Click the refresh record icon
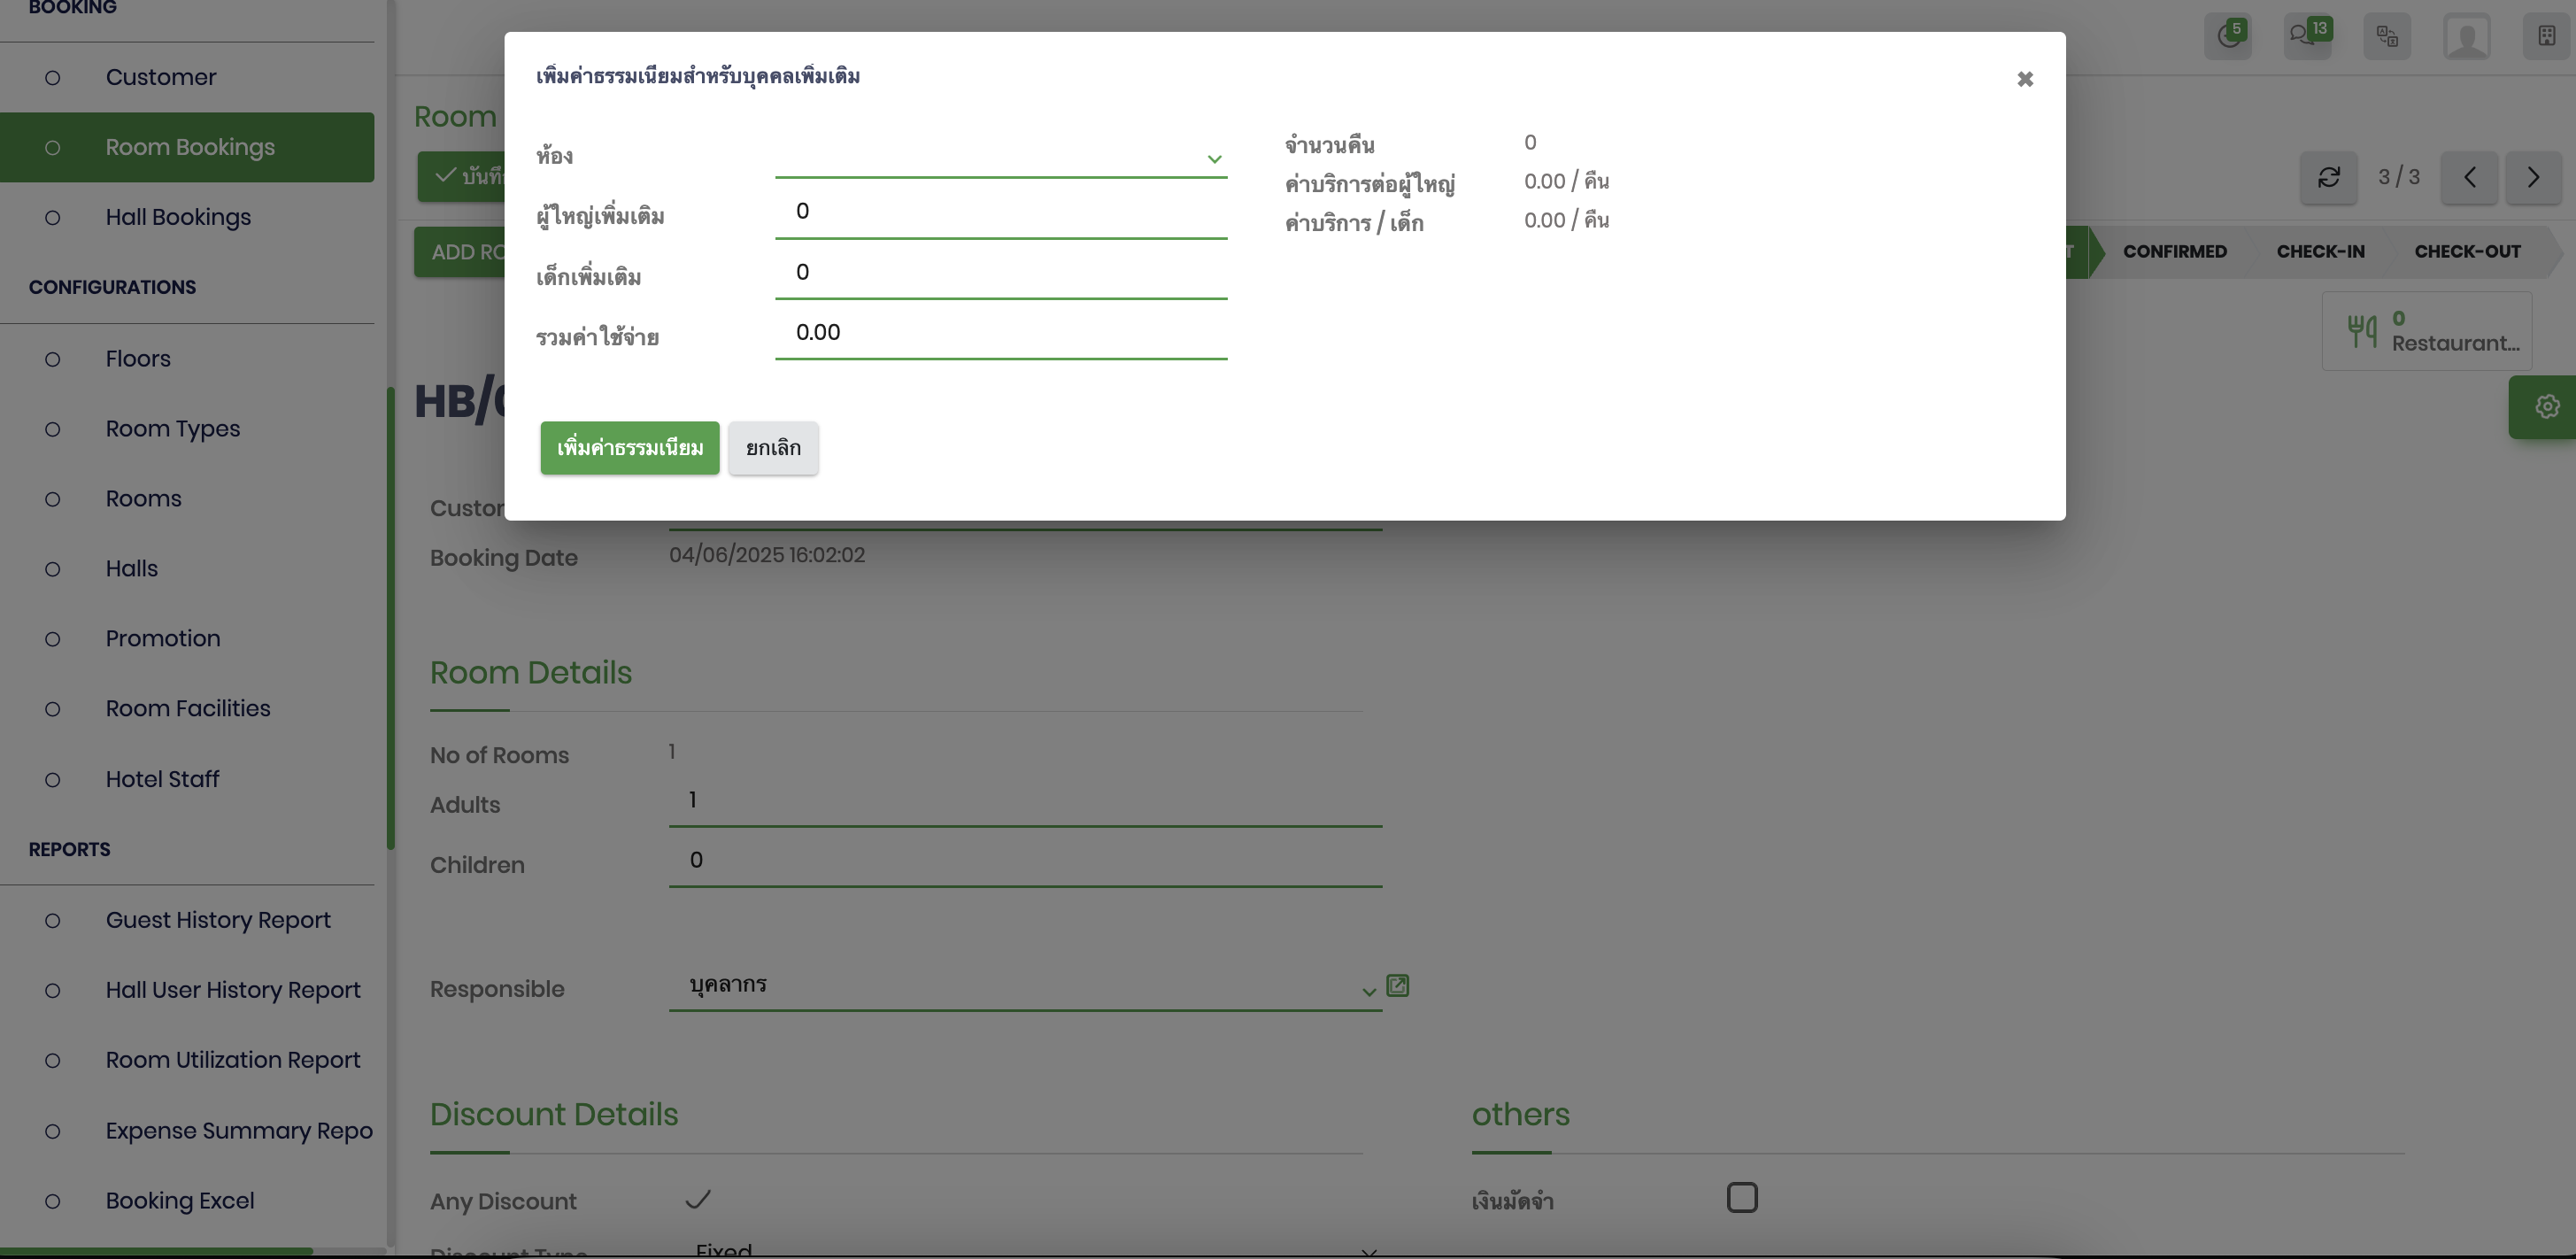The width and height of the screenshot is (2576, 1259). 2328,178
